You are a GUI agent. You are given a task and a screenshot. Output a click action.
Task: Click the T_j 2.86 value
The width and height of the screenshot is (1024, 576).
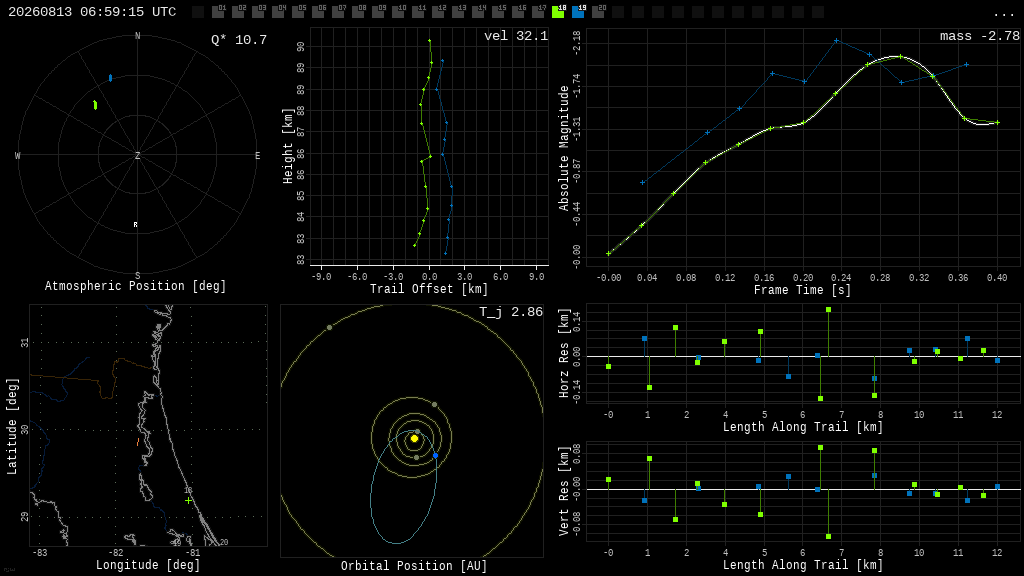tap(511, 312)
